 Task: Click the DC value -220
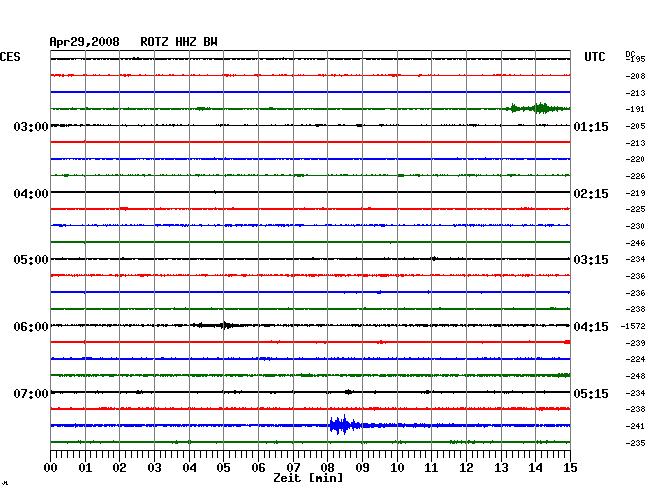click(x=635, y=159)
